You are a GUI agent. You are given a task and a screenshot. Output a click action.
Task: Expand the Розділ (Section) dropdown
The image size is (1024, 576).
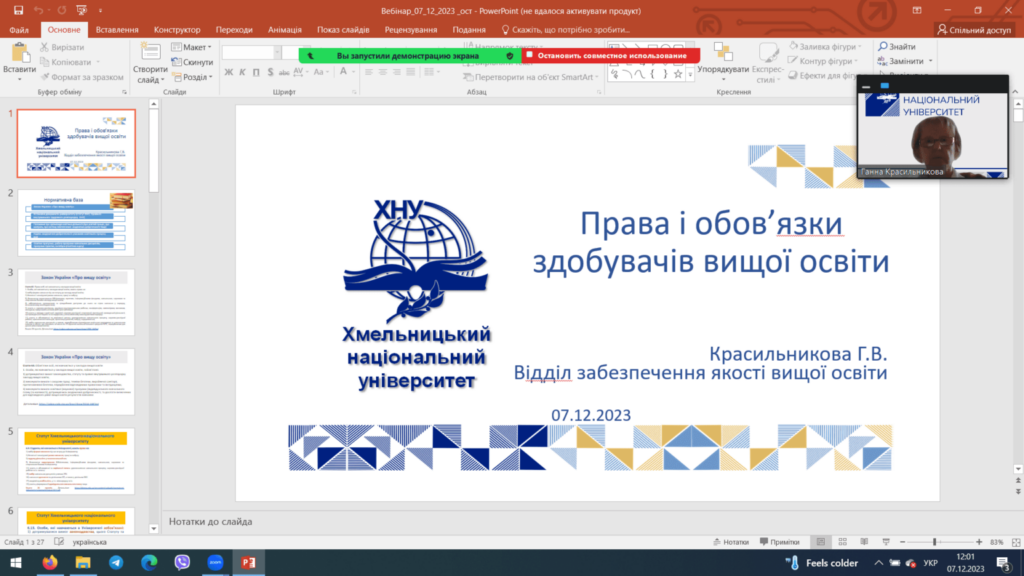pyautogui.click(x=194, y=77)
